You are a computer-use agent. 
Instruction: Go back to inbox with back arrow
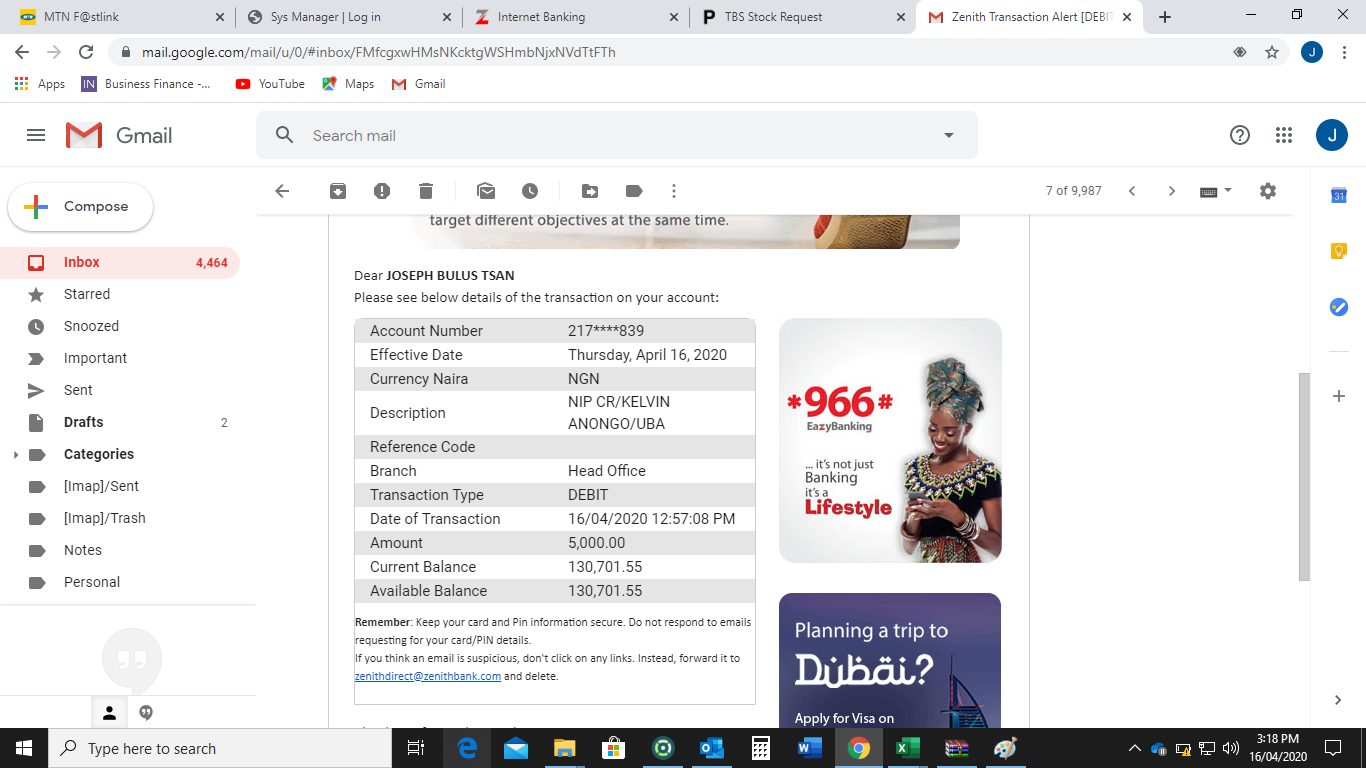click(282, 191)
